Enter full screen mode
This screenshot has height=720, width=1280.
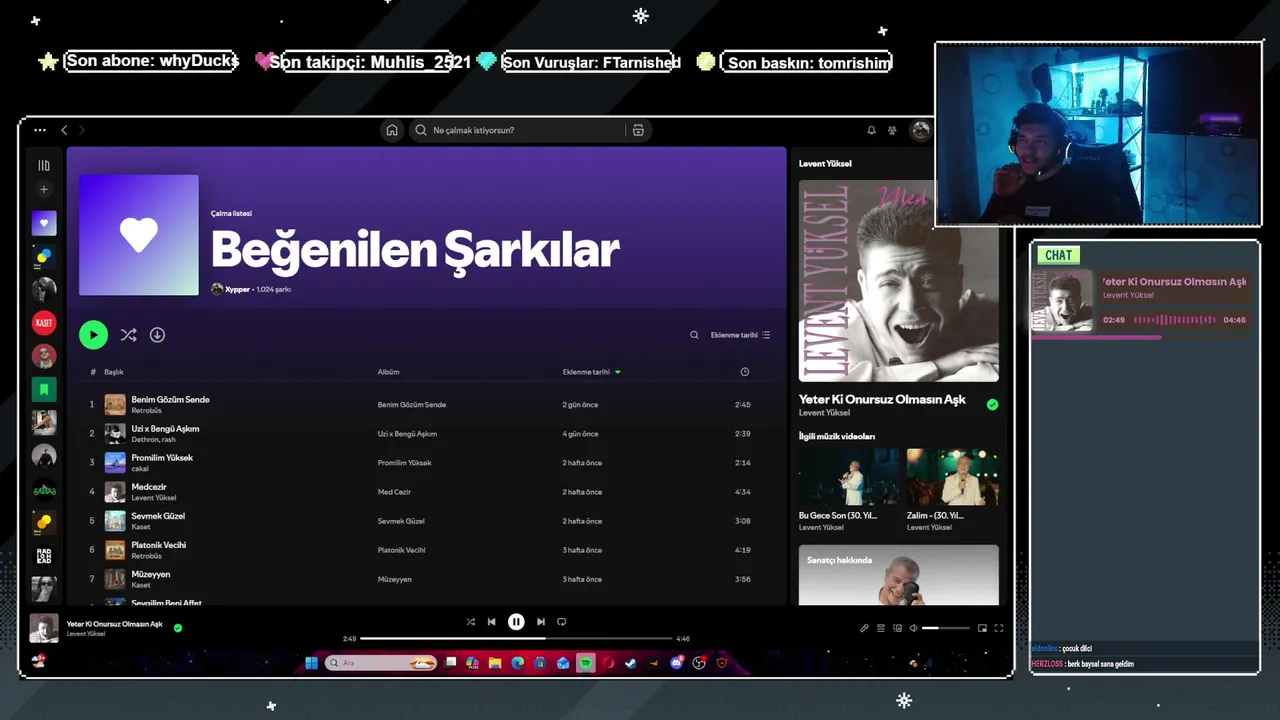point(998,628)
